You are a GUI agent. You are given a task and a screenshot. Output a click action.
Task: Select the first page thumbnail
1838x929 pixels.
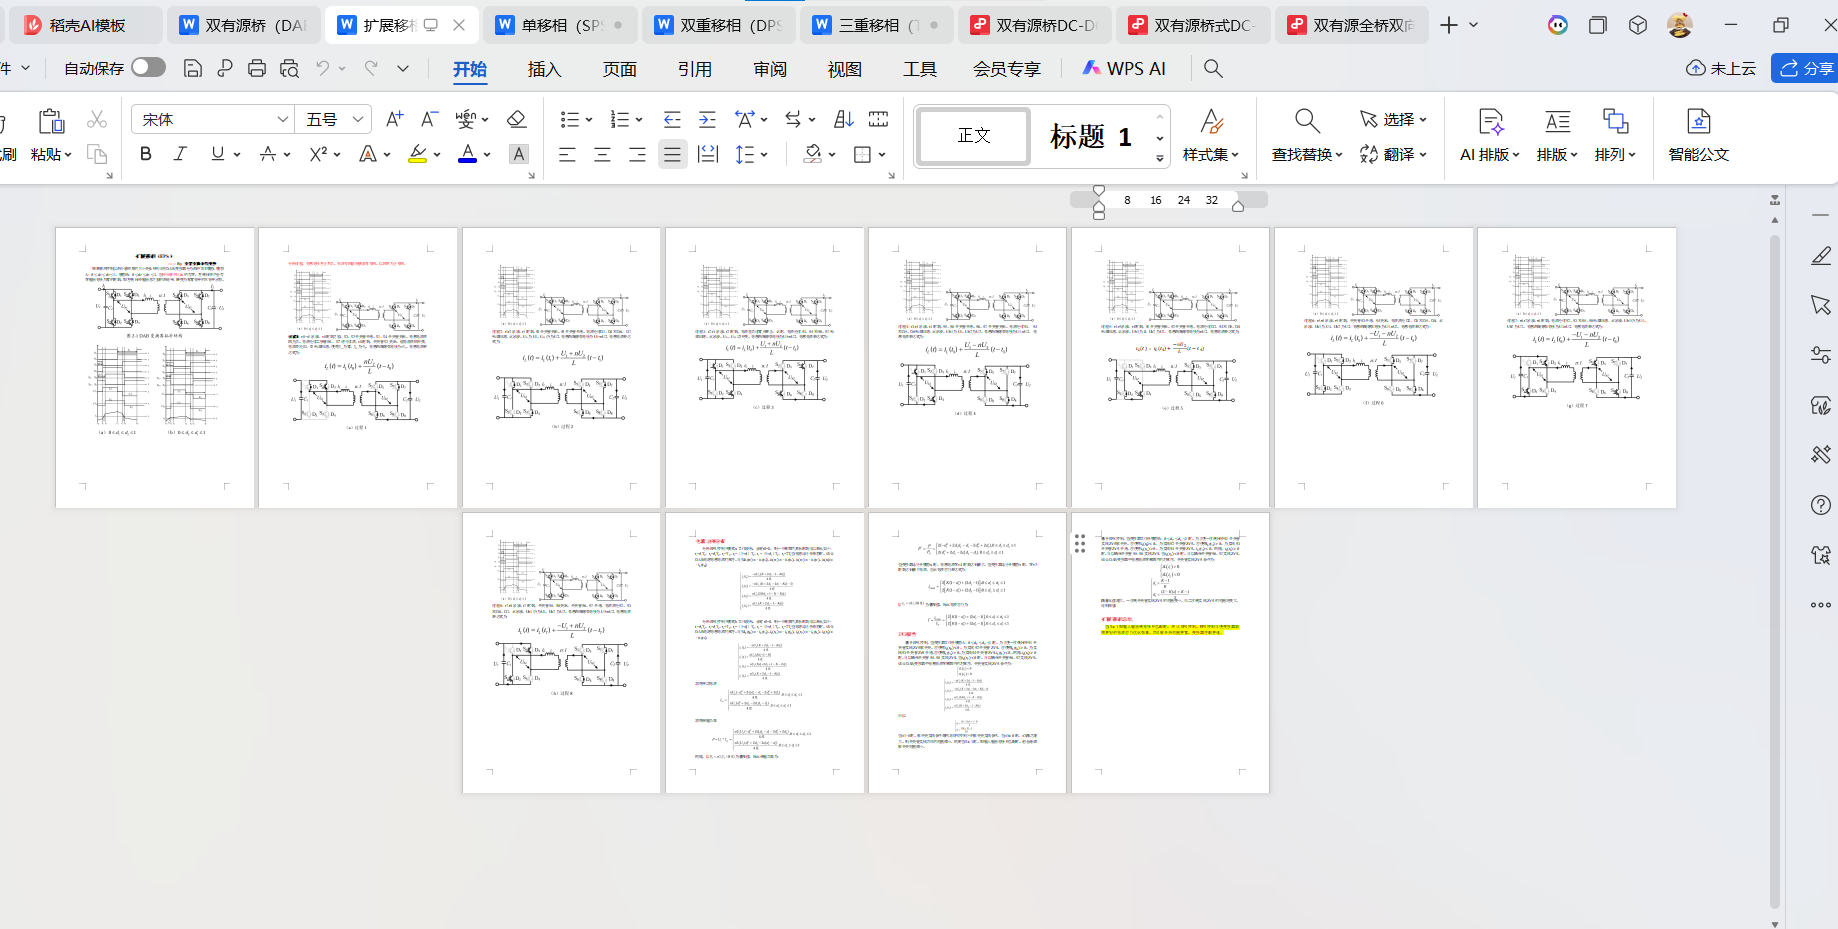coord(155,367)
